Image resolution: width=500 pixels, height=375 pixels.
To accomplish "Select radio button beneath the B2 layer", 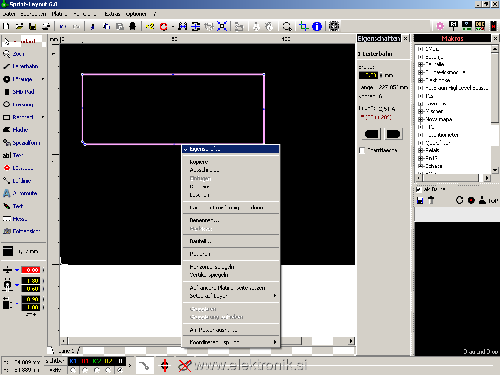I will click(x=108, y=370).
